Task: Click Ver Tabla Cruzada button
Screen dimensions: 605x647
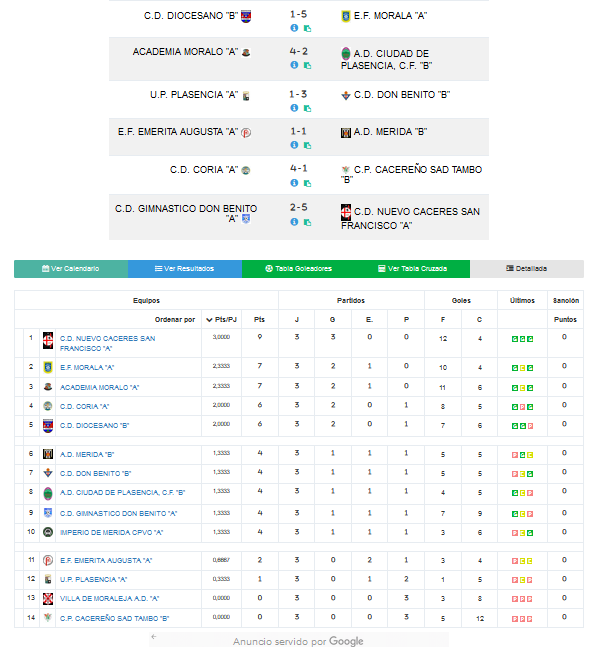Action: pyautogui.click(x=413, y=269)
